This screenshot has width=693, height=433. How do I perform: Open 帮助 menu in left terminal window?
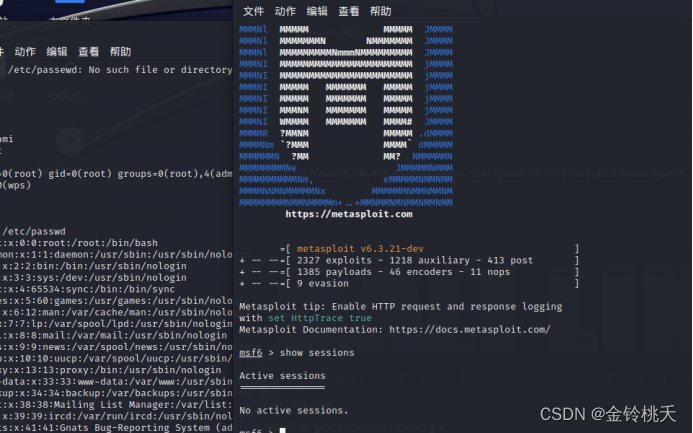pyautogui.click(x=121, y=52)
